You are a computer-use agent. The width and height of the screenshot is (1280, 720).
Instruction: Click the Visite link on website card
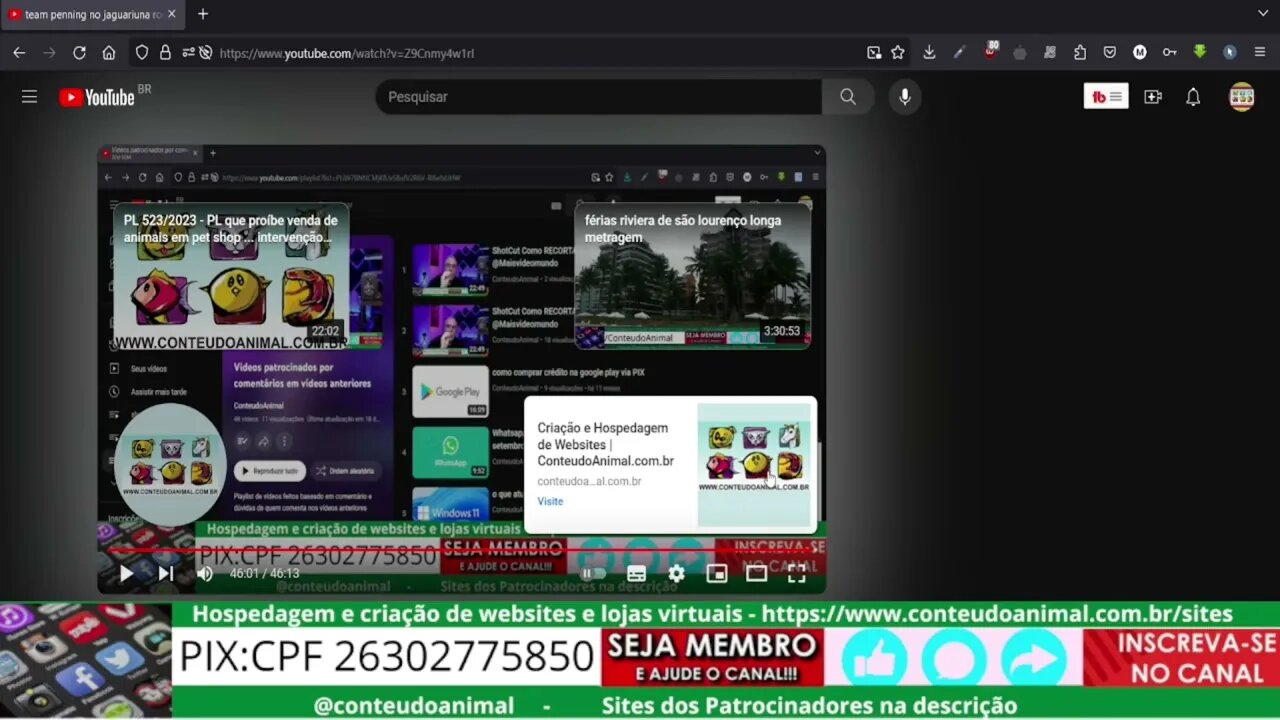point(550,501)
